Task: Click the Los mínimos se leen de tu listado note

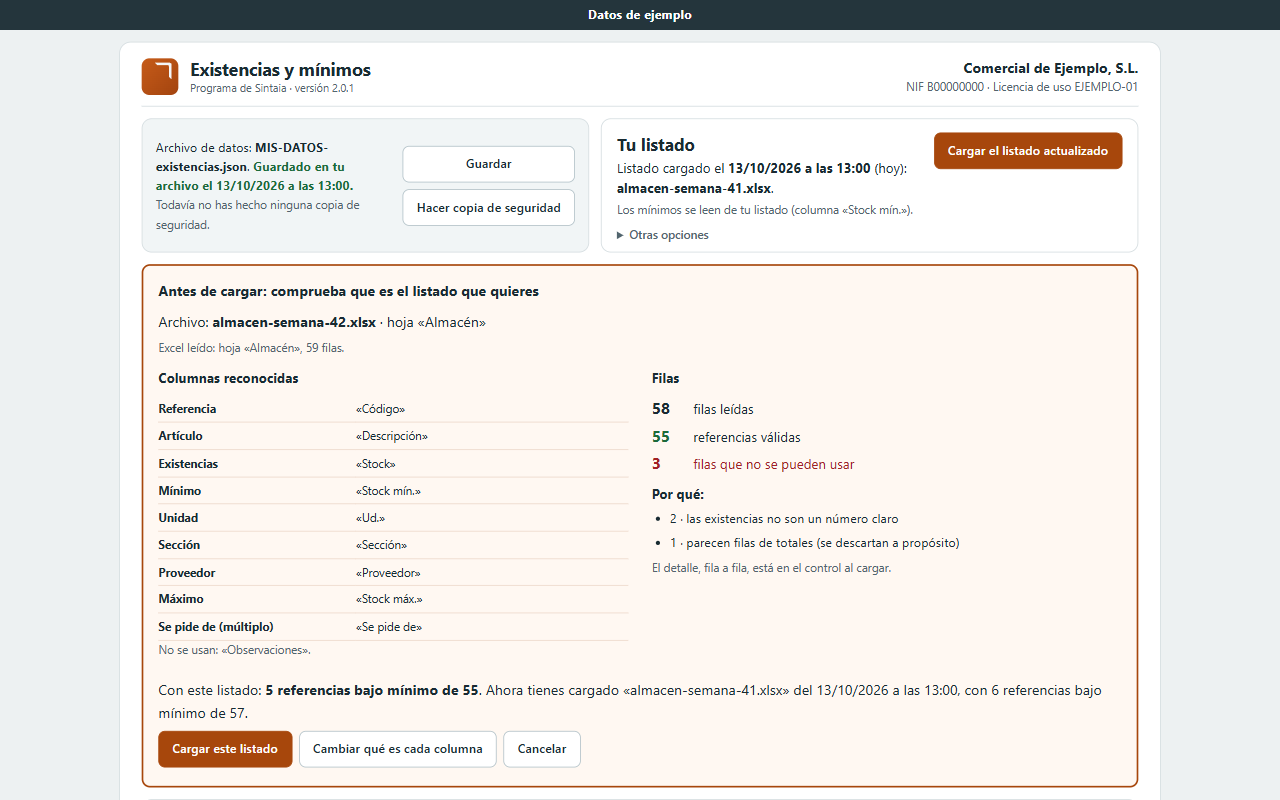Action: 765,210
